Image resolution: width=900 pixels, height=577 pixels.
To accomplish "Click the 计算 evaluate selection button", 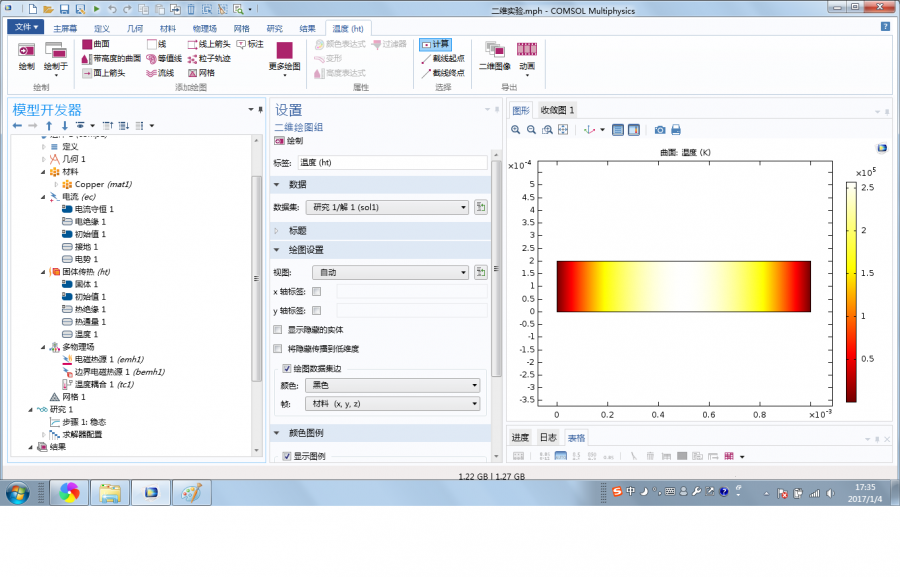I will (436, 44).
